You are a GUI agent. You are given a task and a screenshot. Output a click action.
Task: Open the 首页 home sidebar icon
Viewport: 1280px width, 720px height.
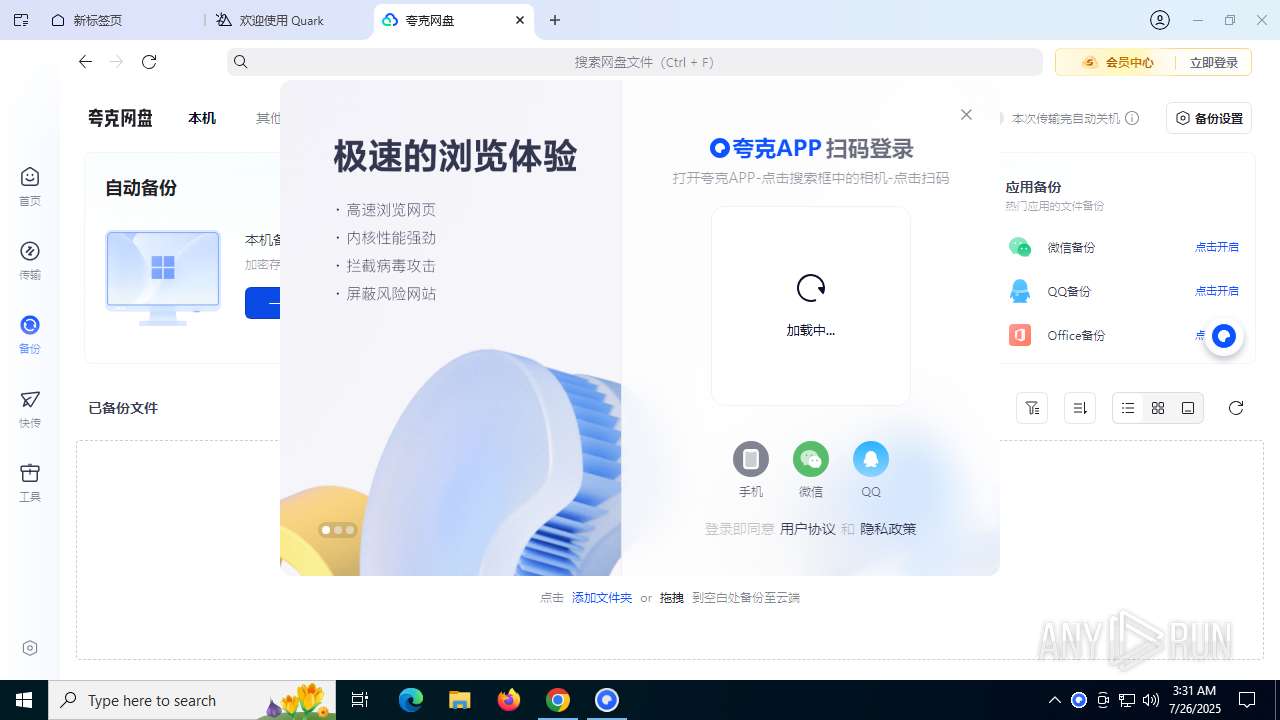tap(30, 186)
